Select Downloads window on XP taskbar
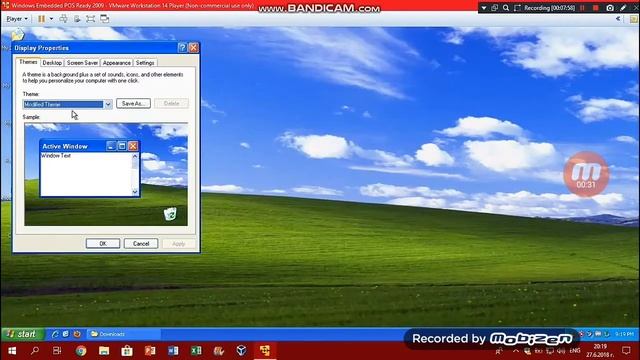Viewport: 640px width, 360px height. coord(124,334)
